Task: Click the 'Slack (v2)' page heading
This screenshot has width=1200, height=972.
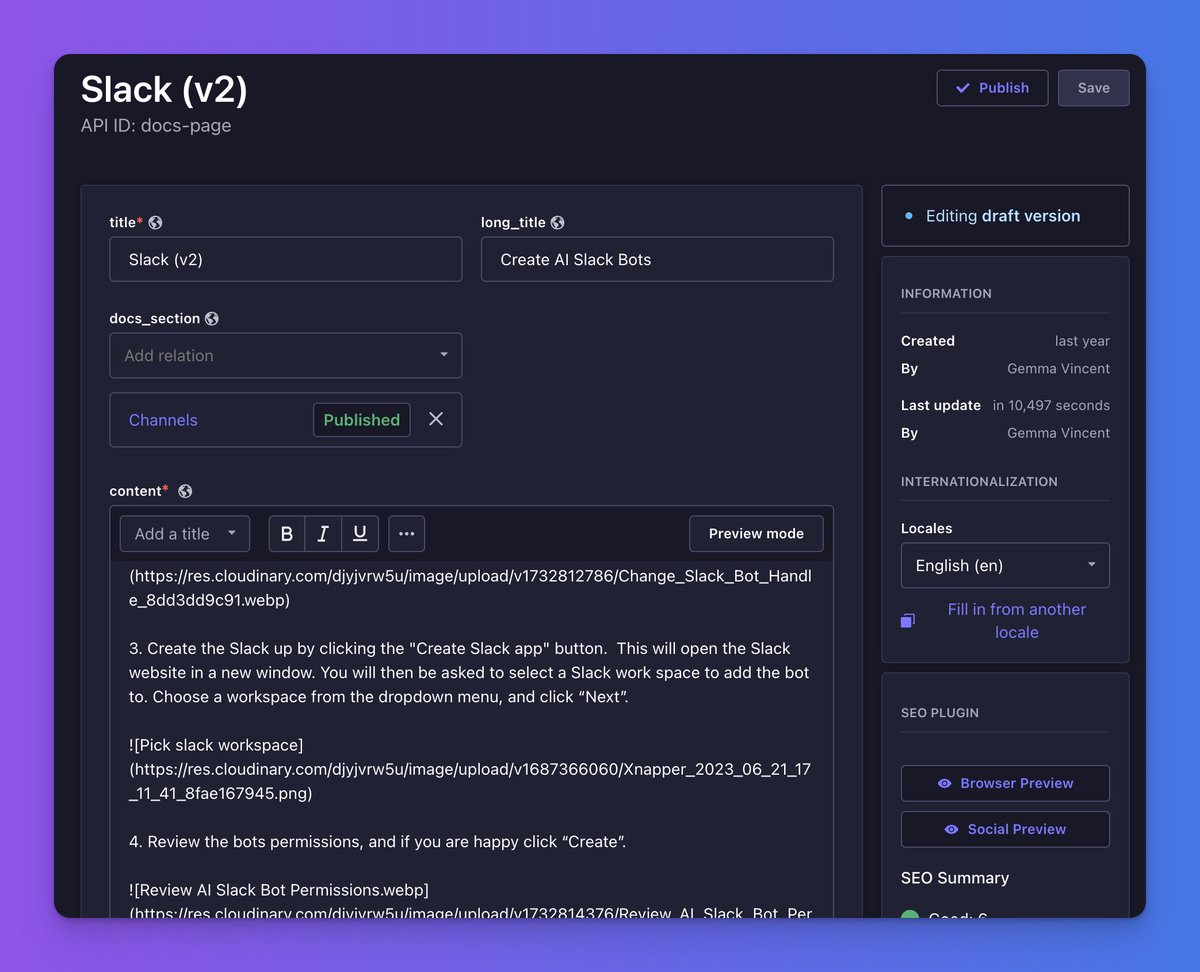Action: 164,89
